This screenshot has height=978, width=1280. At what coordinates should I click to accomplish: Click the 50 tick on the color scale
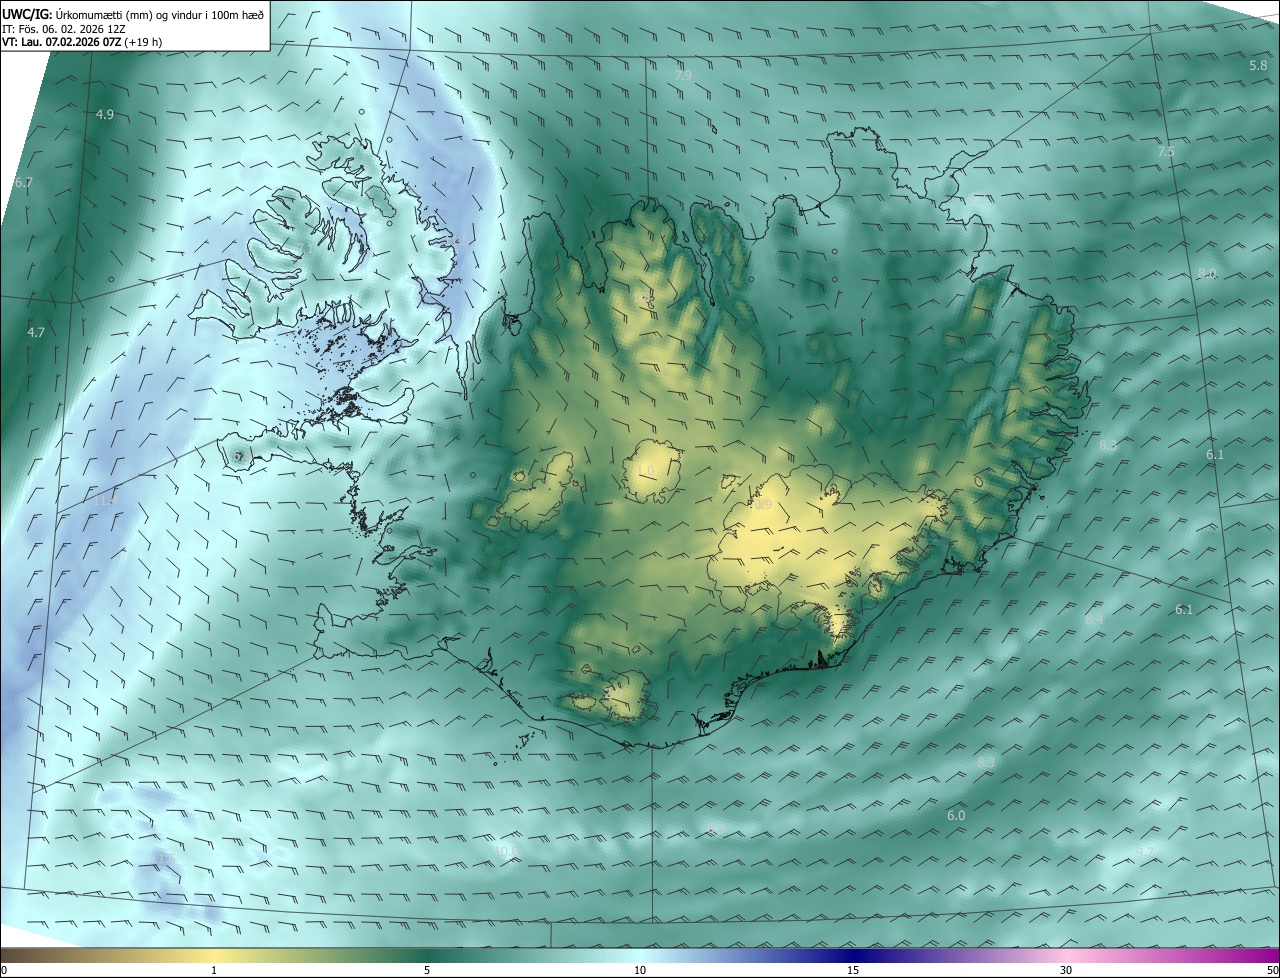(x=1272, y=971)
